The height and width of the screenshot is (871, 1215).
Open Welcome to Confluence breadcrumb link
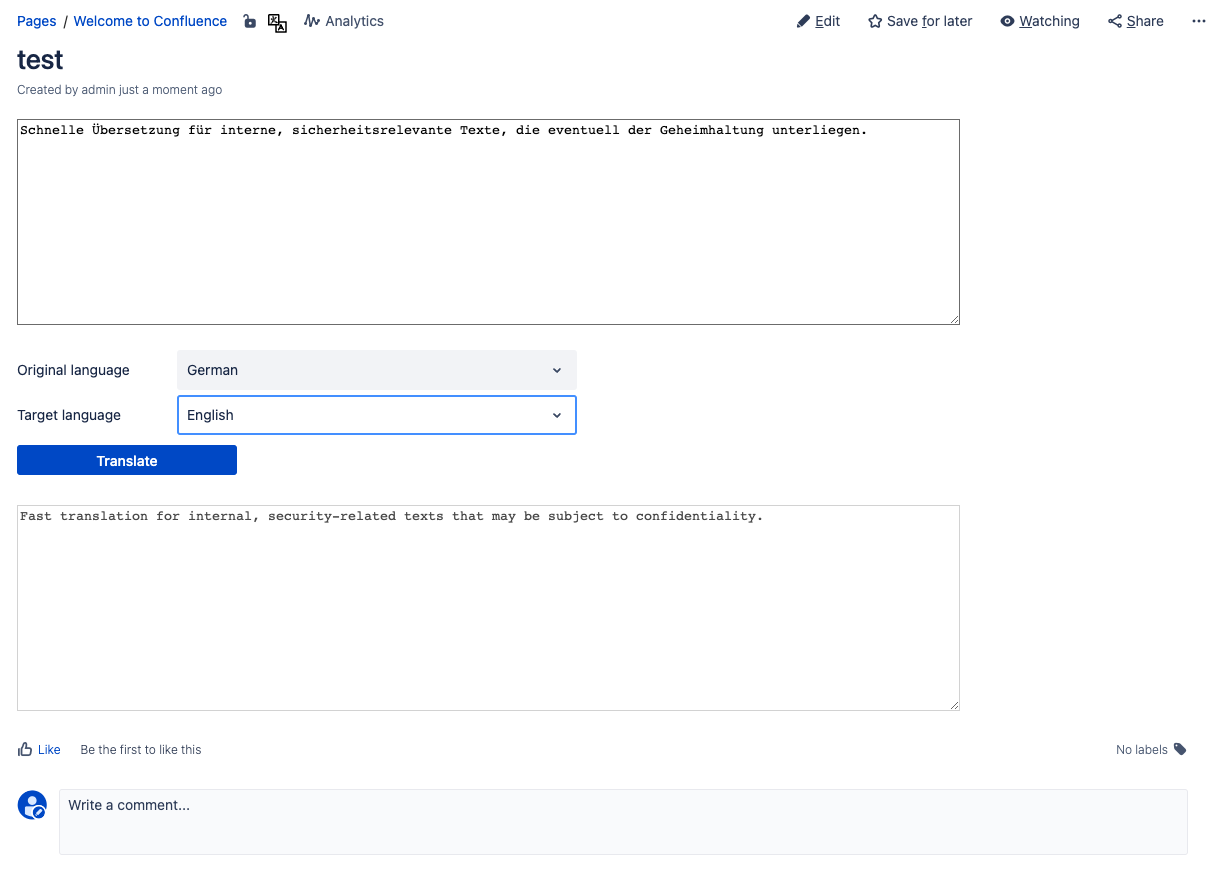[x=150, y=21]
